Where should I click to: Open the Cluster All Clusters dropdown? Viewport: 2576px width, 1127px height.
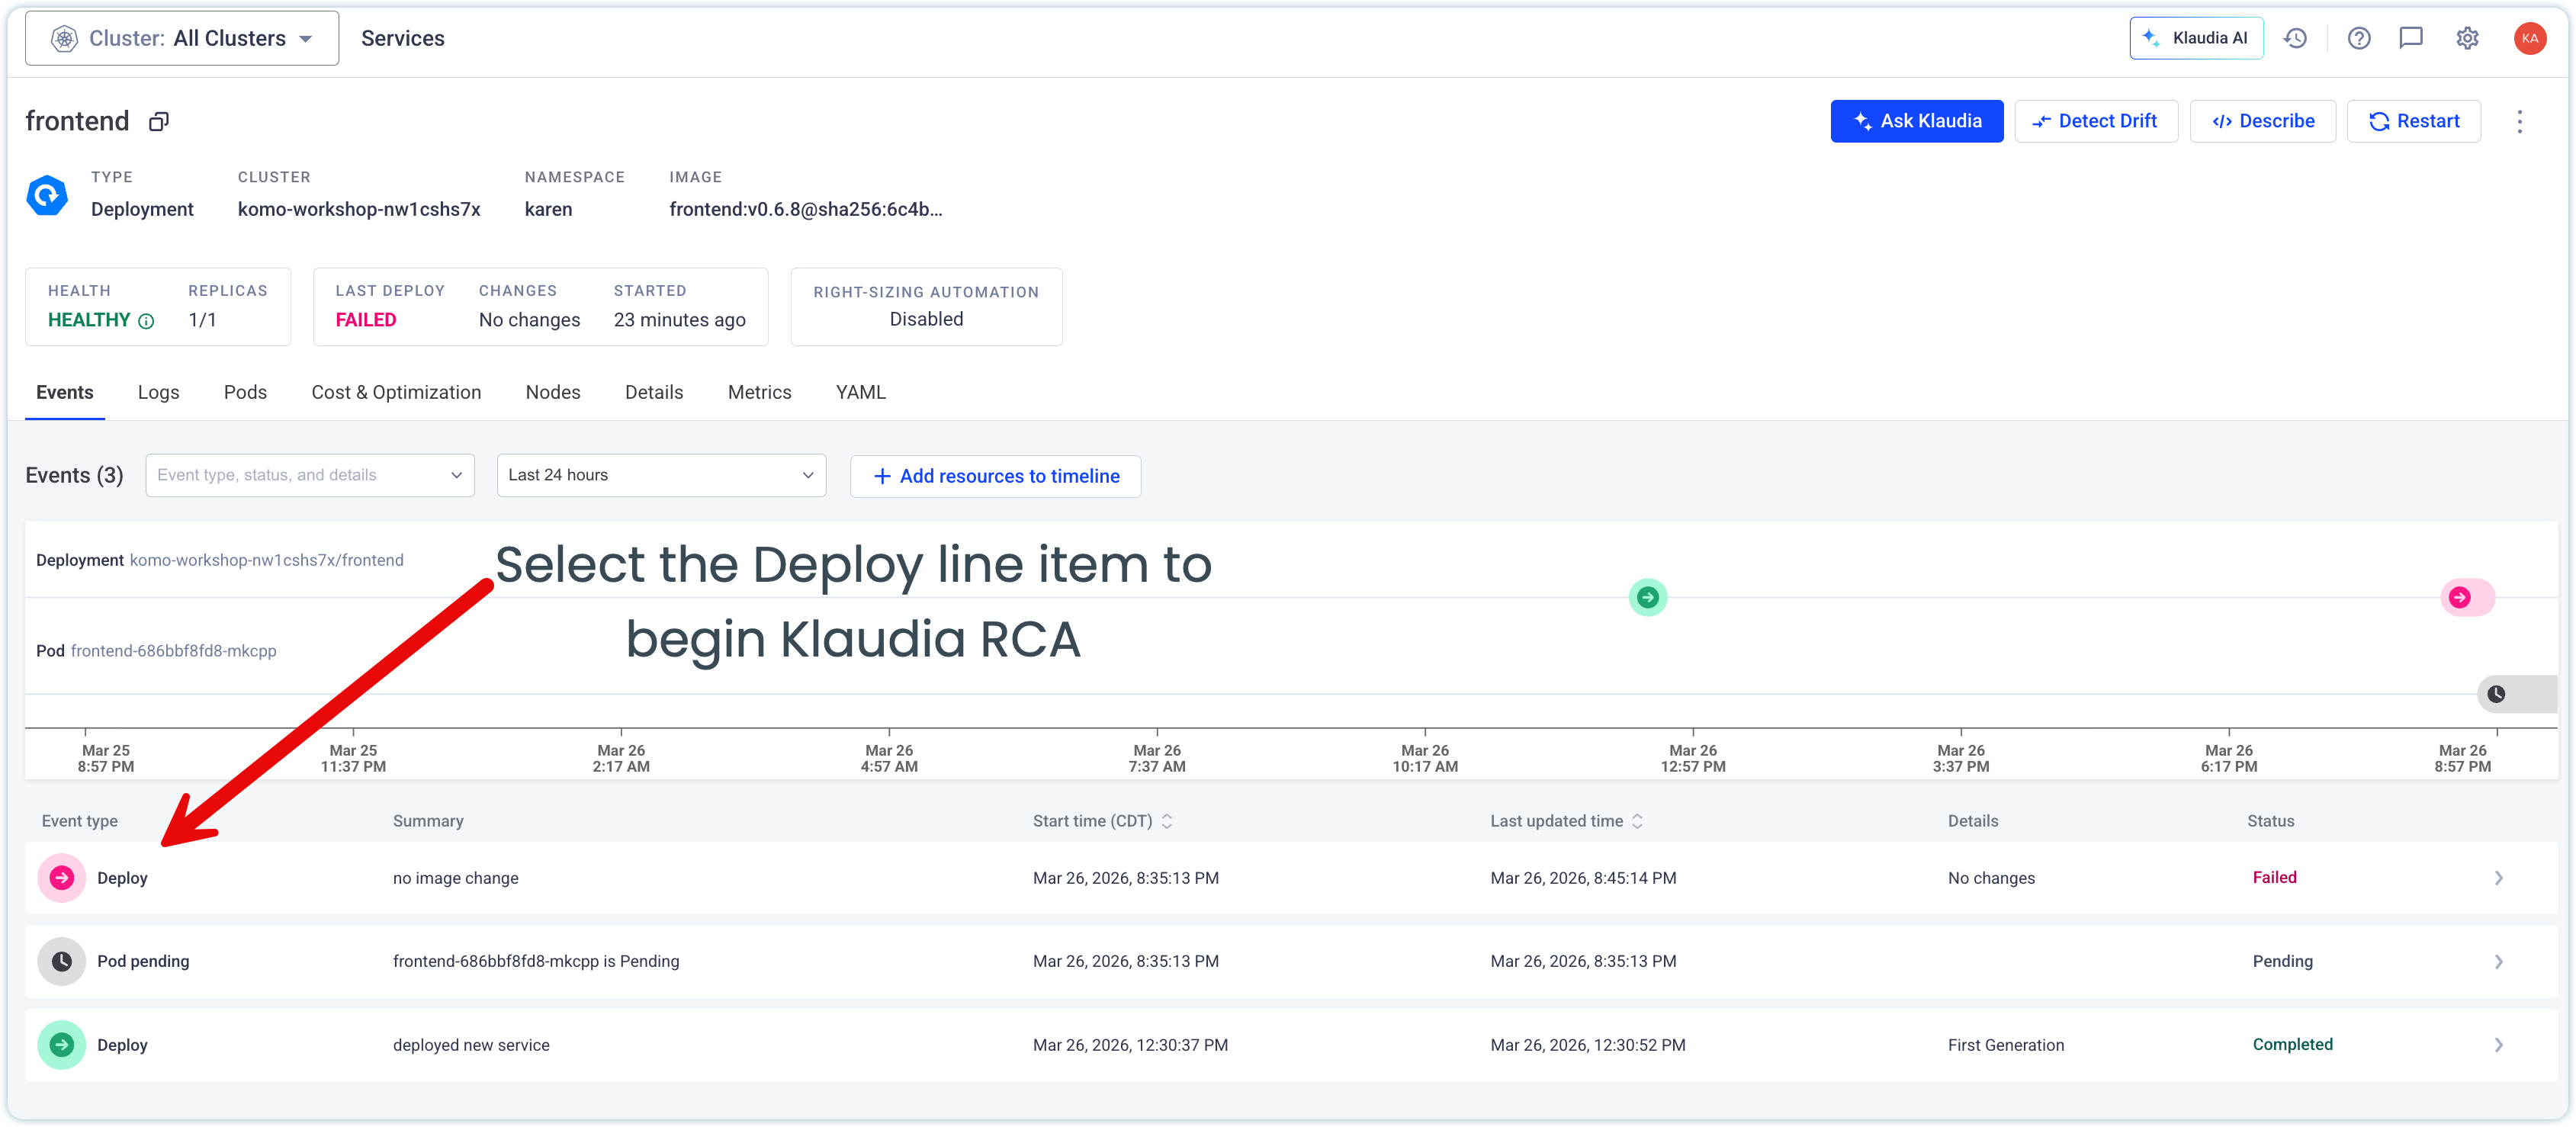coord(182,38)
